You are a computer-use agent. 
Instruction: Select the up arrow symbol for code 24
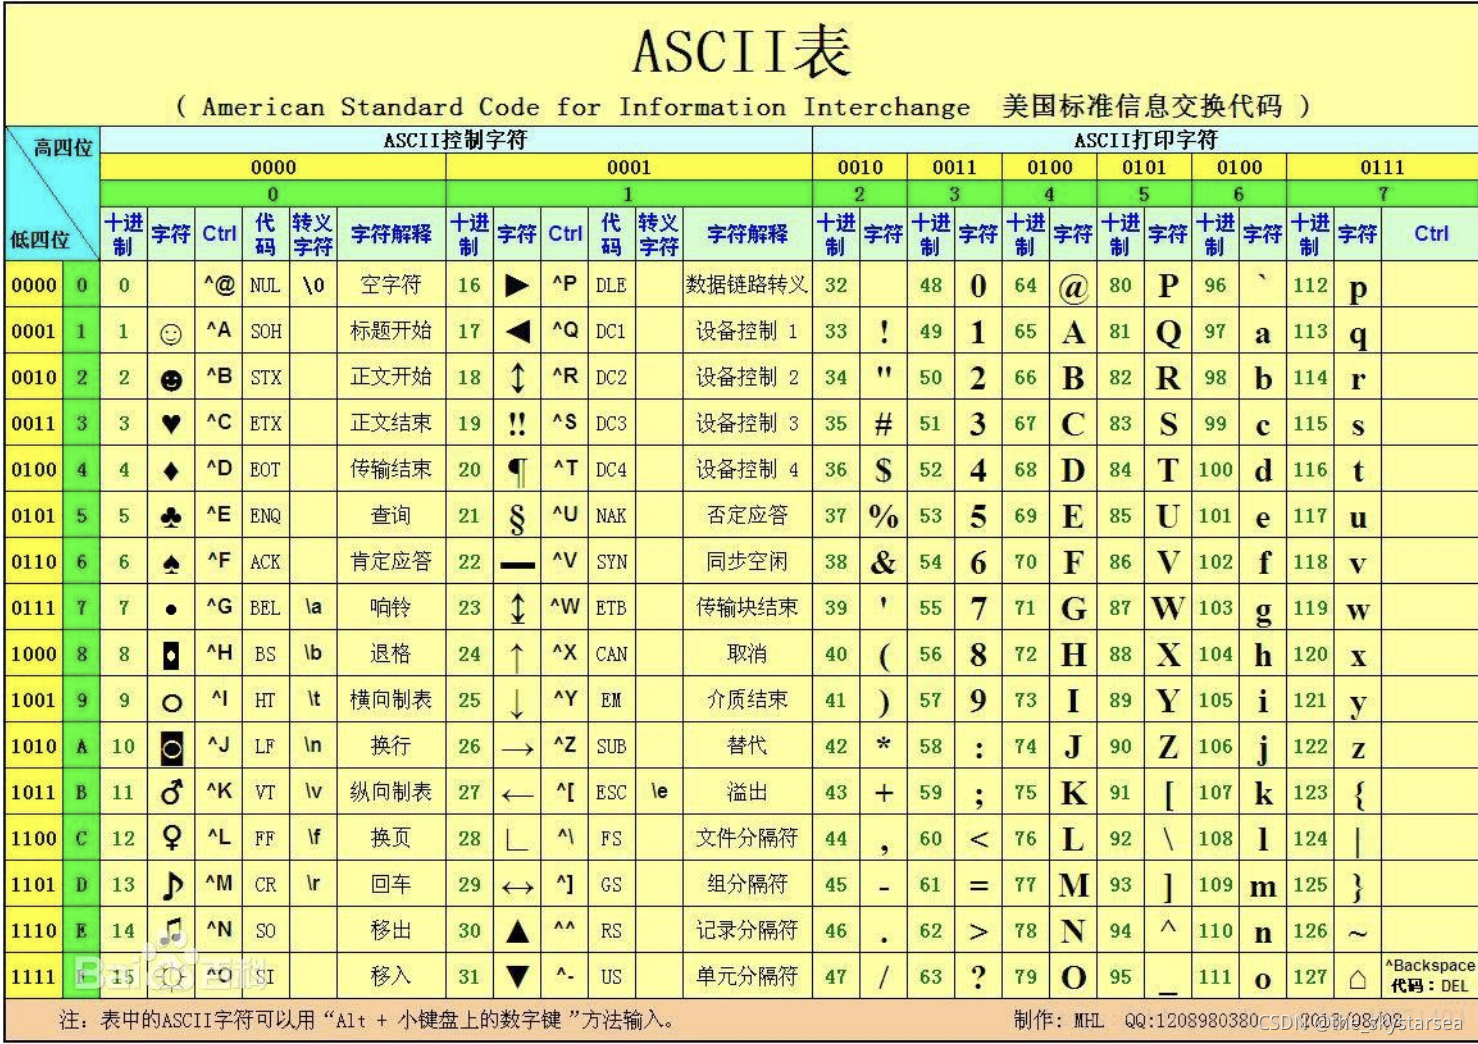517,657
